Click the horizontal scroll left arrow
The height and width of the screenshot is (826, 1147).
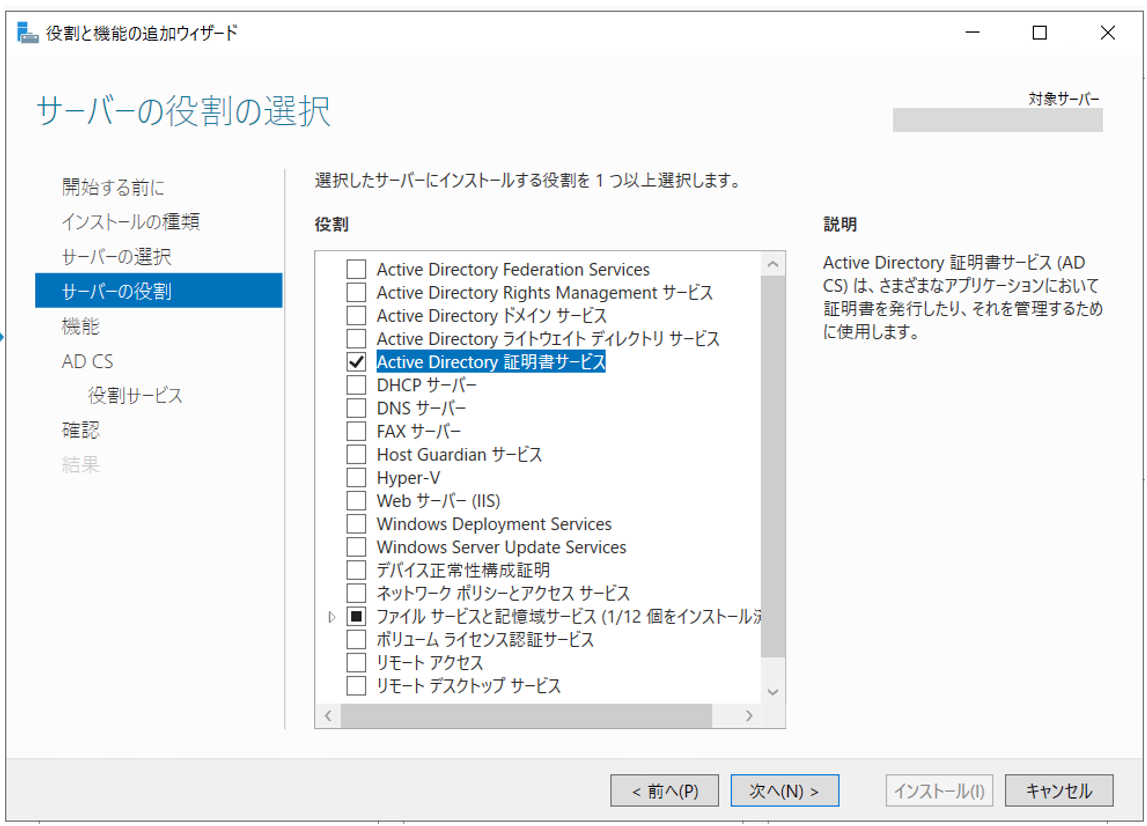coord(328,716)
